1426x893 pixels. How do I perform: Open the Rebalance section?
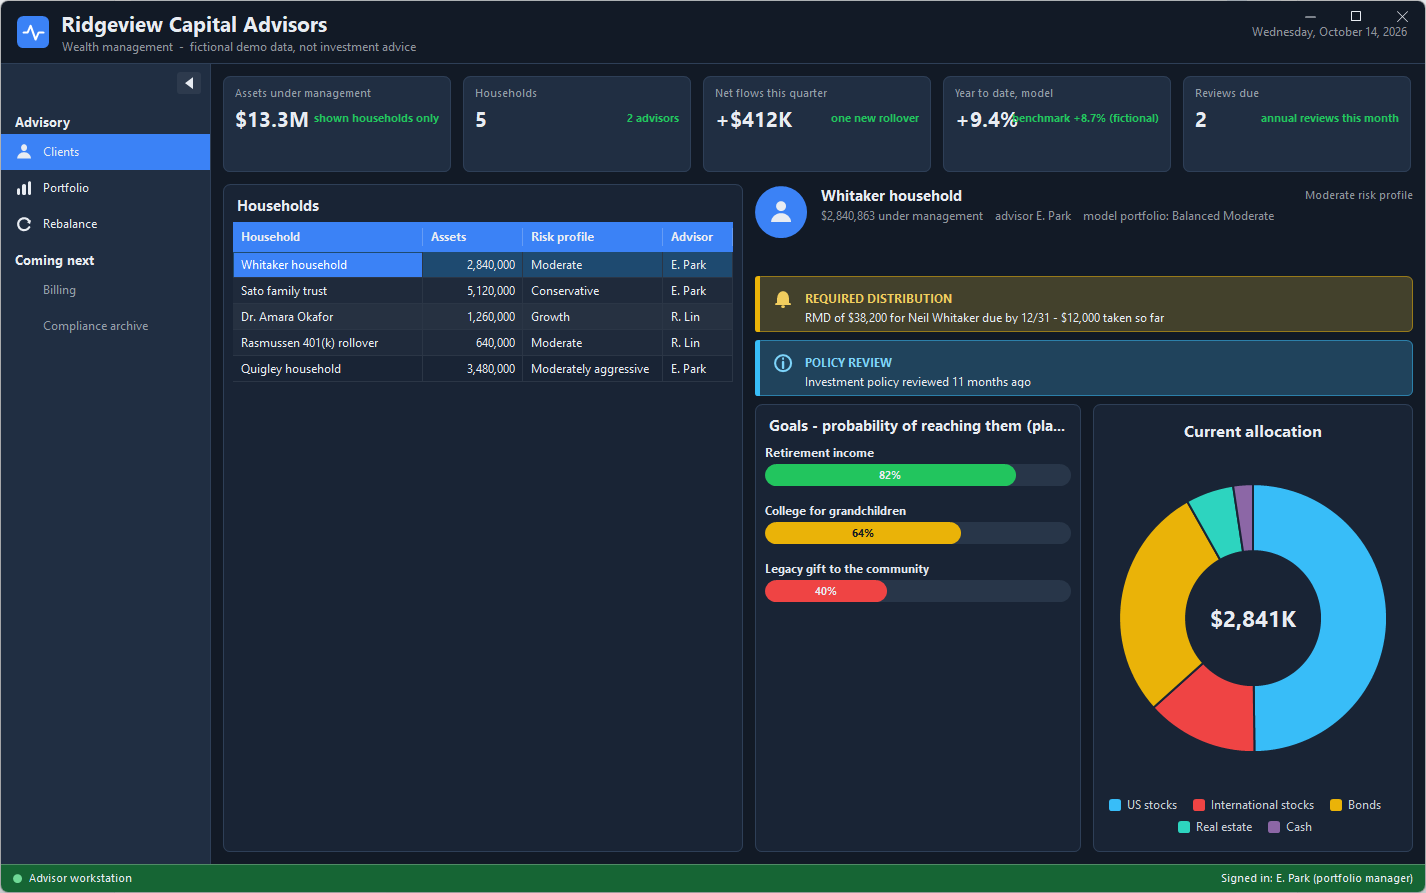pyautogui.click(x=105, y=224)
